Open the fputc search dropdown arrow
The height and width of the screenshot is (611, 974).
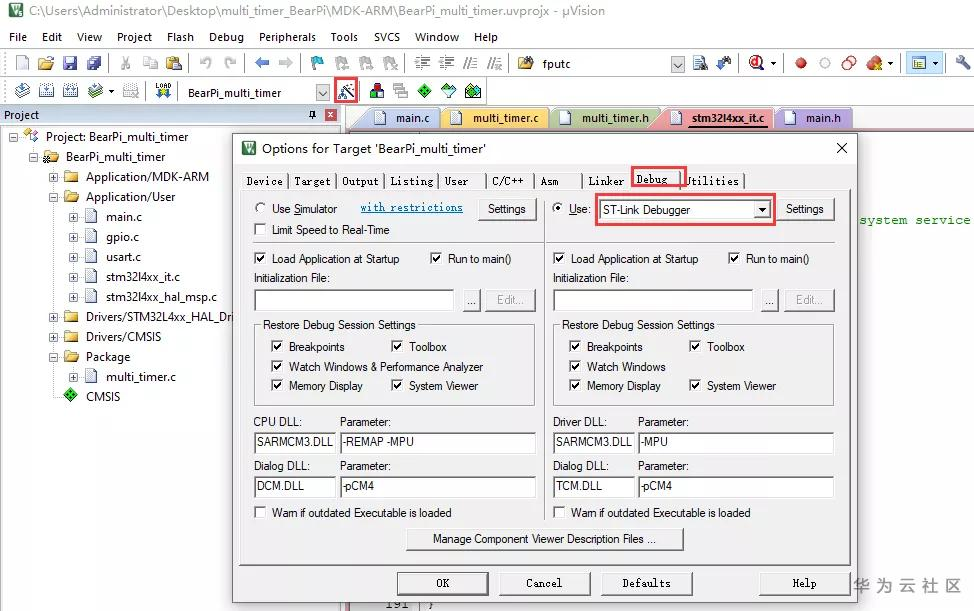[x=678, y=64]
